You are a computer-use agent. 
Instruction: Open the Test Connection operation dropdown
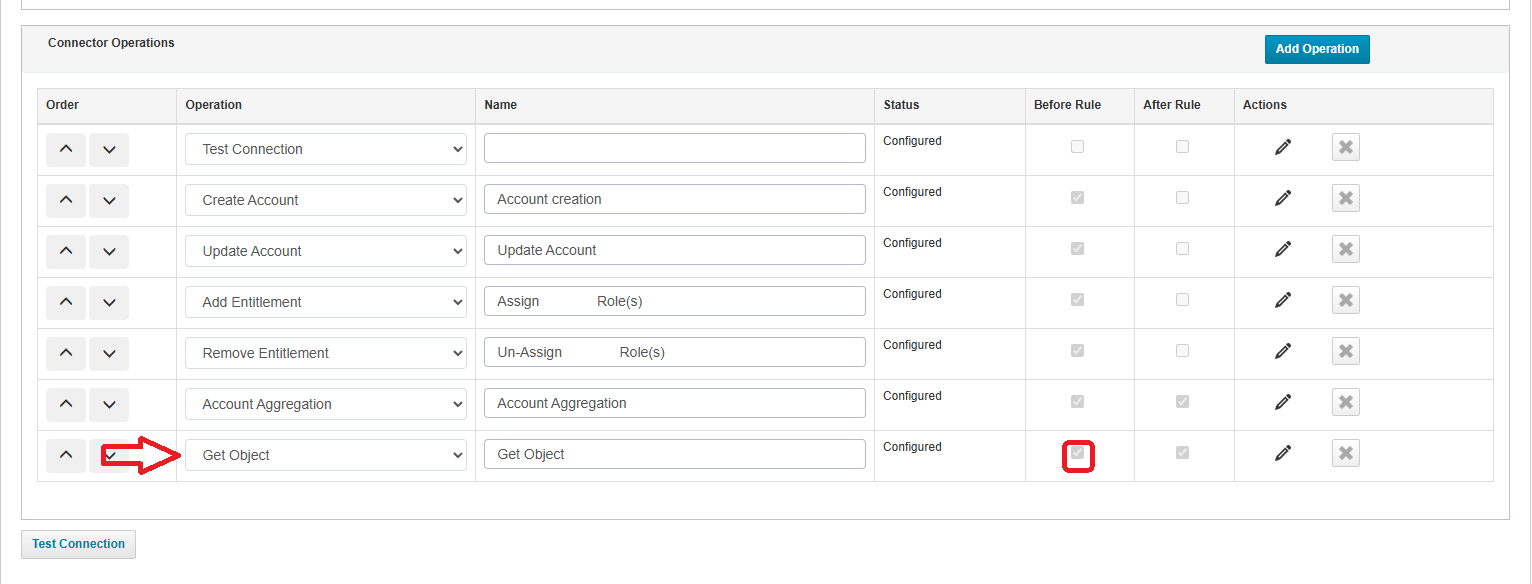coord(326,149)
